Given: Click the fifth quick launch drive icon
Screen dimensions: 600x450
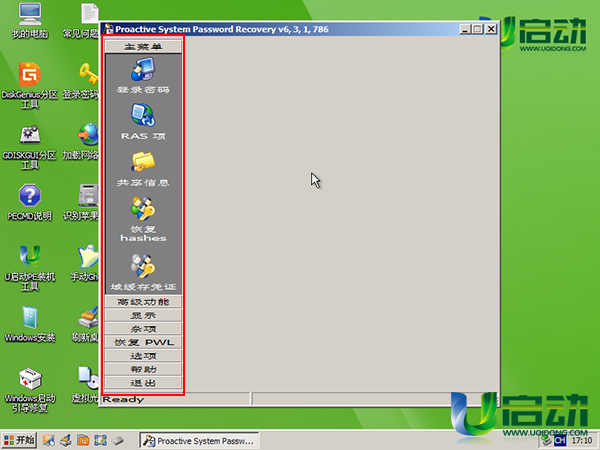Looking at the screenshot, I should (x=118, y=440).
